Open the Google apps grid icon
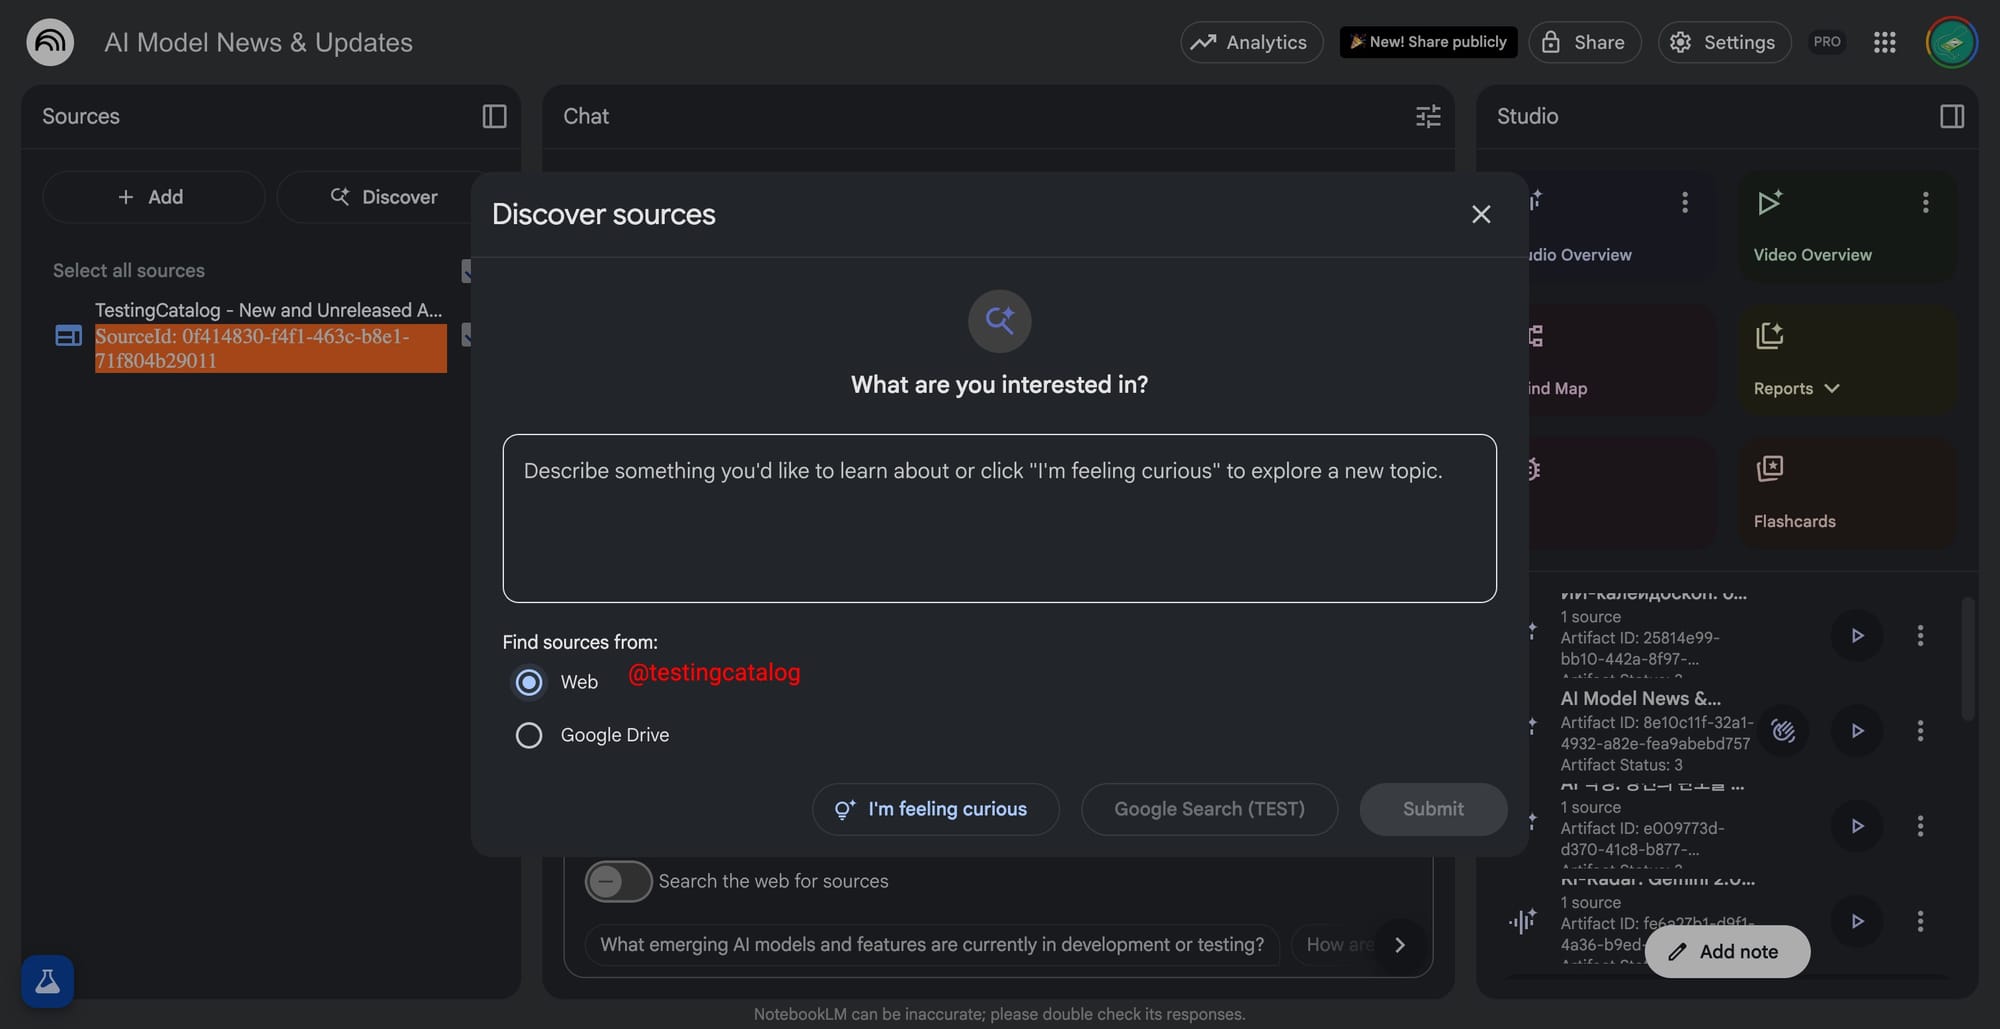 [x=1884, y=42]
